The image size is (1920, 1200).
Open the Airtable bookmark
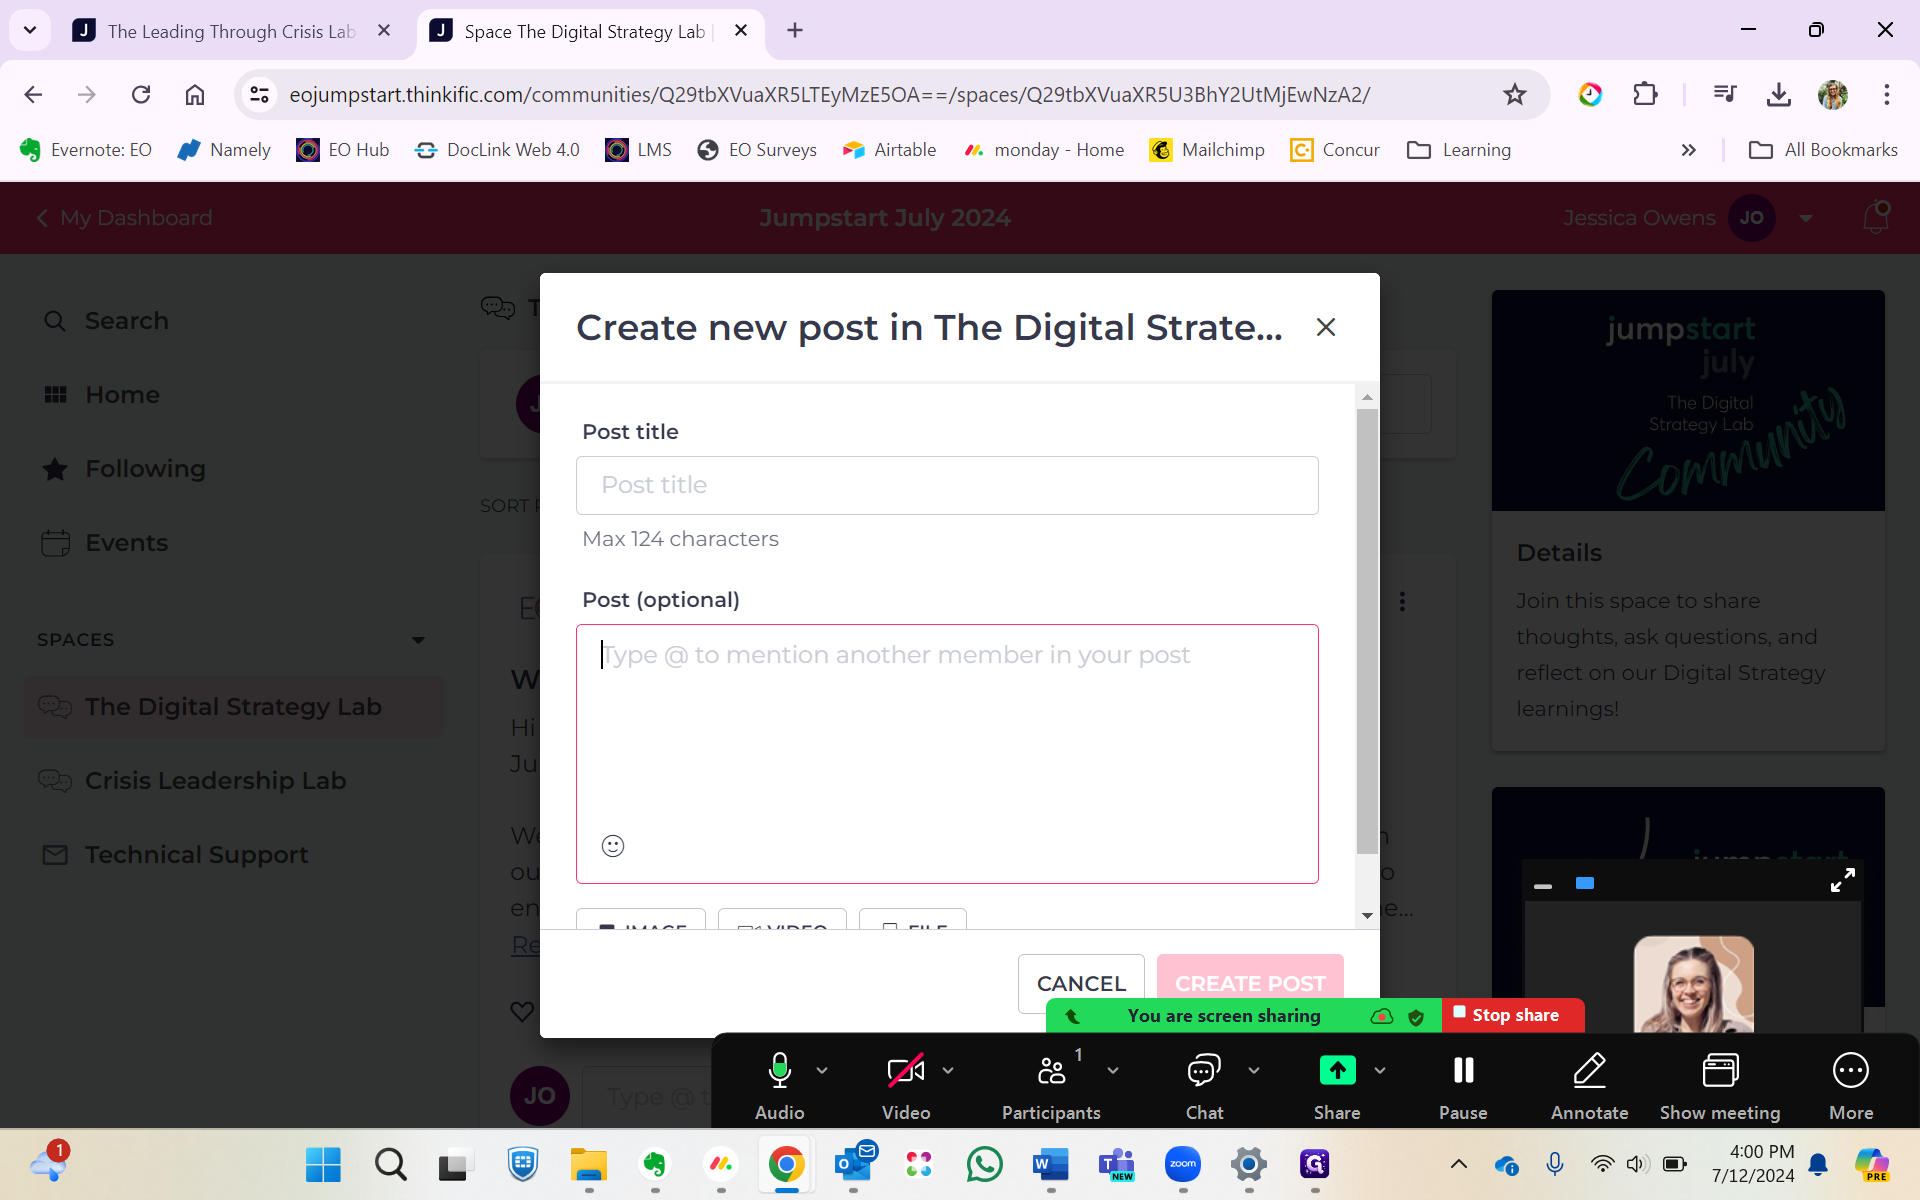(x=890, y=150)
